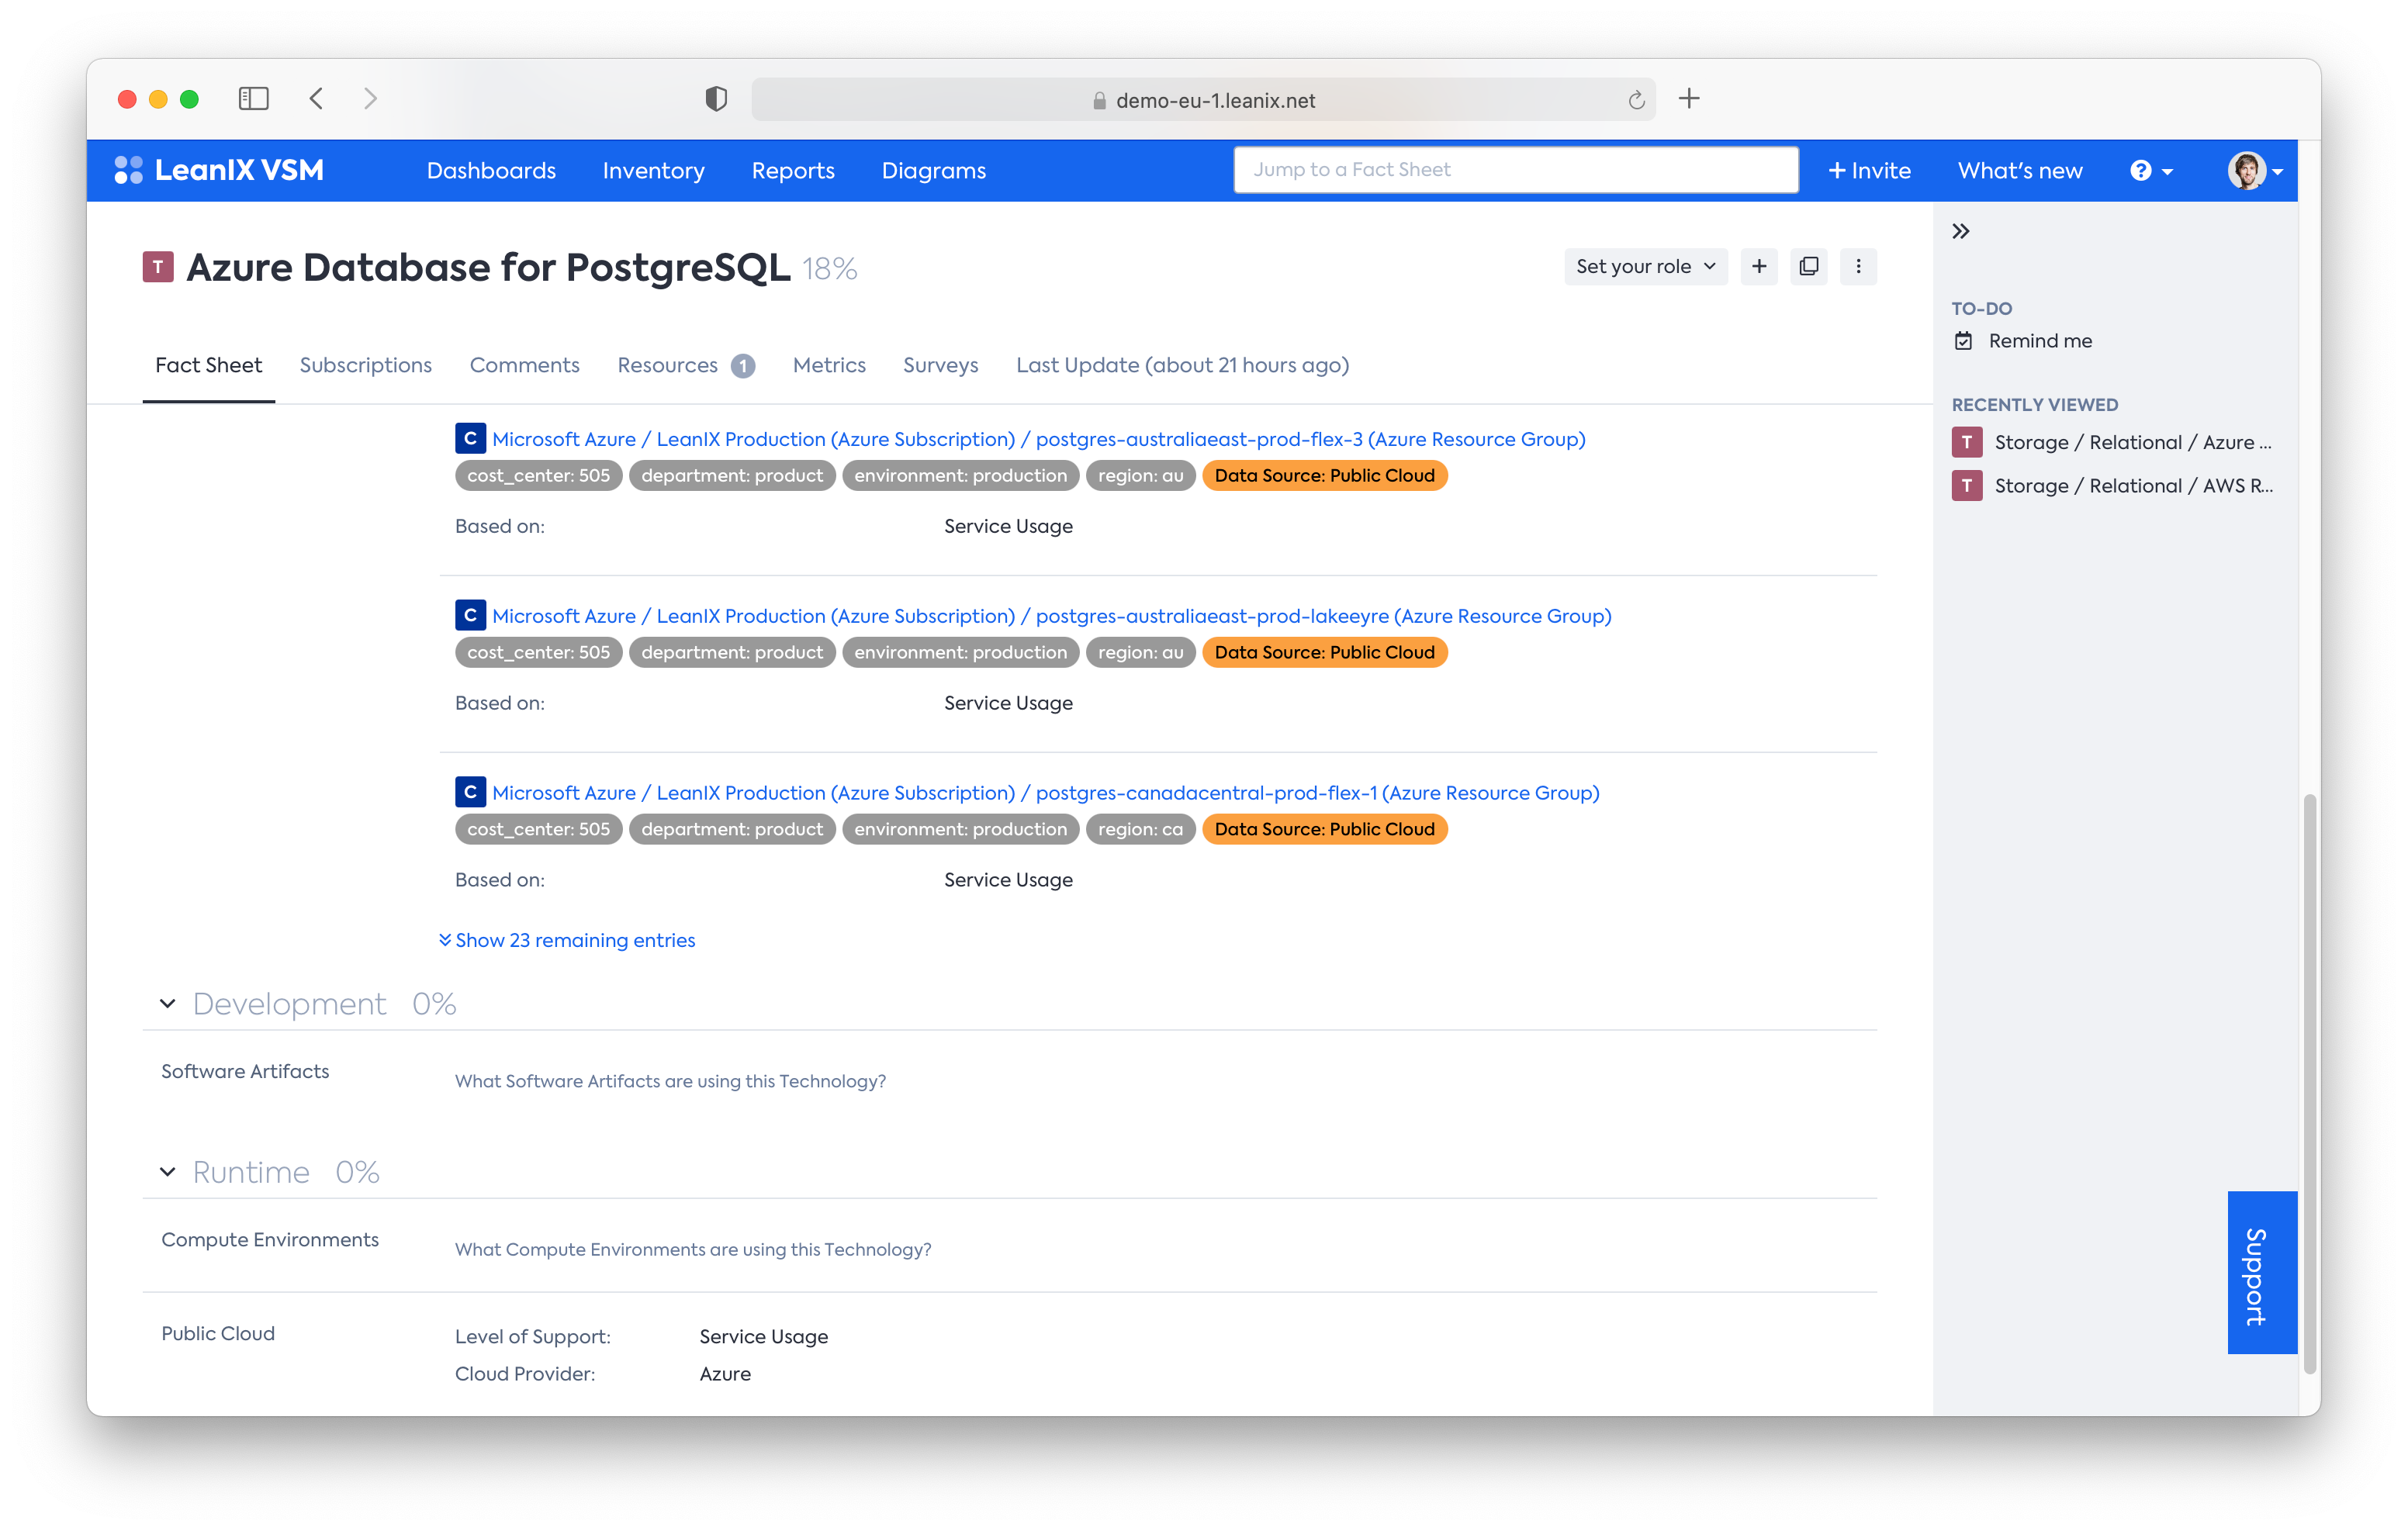Image resolution: width=2408 pixels, height=1531 pixels.
Task: Click the 'What Software Artifacts are using this Technology?' prompt
Action: [670, 1081]
